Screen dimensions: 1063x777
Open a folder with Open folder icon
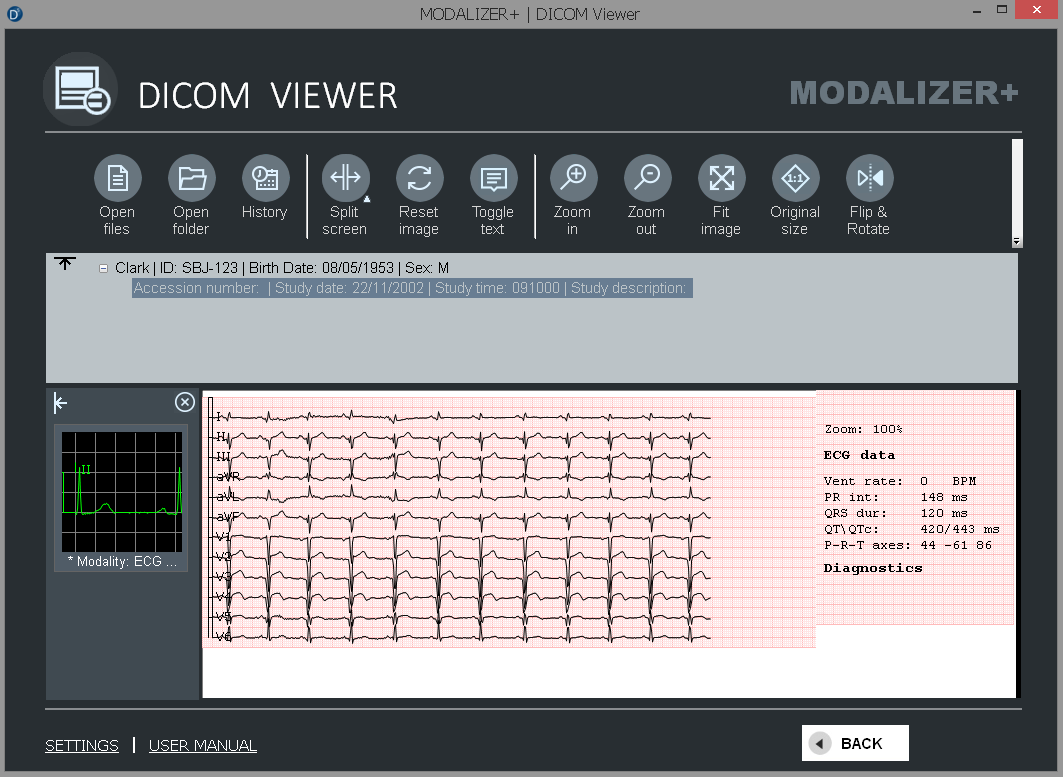click(191, 179)
